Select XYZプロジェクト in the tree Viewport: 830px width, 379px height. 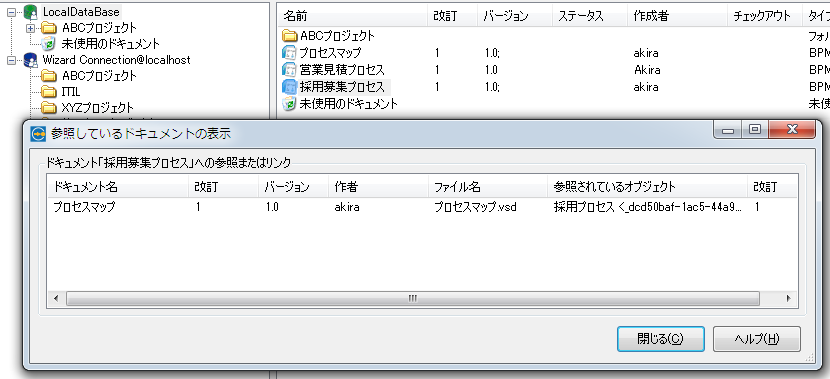pyautogui.click(x=97, y=107)
